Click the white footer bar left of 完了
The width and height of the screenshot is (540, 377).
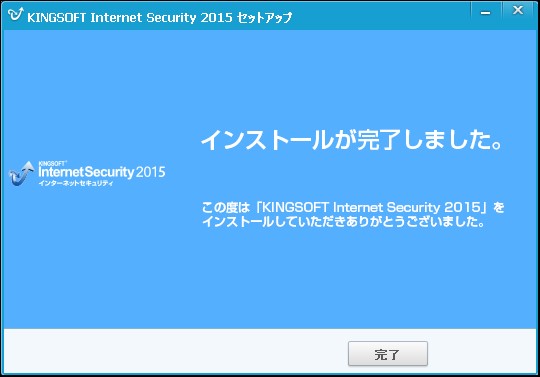[x=172, y=350]
